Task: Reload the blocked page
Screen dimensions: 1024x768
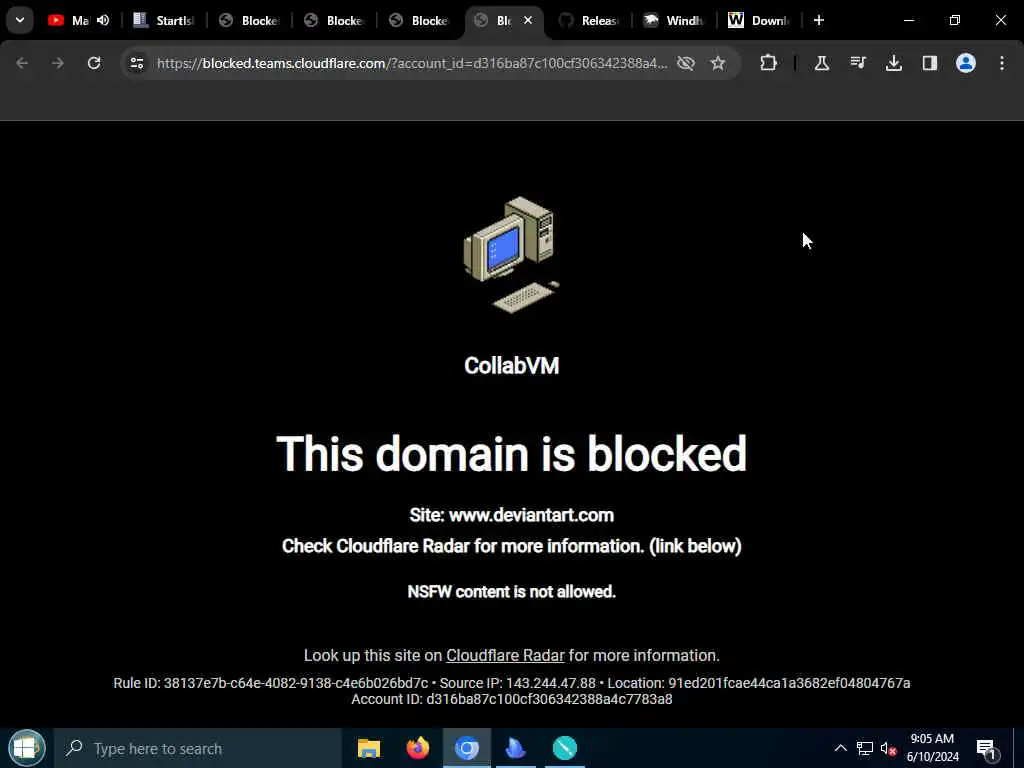Action: click(x=94, y=63)
